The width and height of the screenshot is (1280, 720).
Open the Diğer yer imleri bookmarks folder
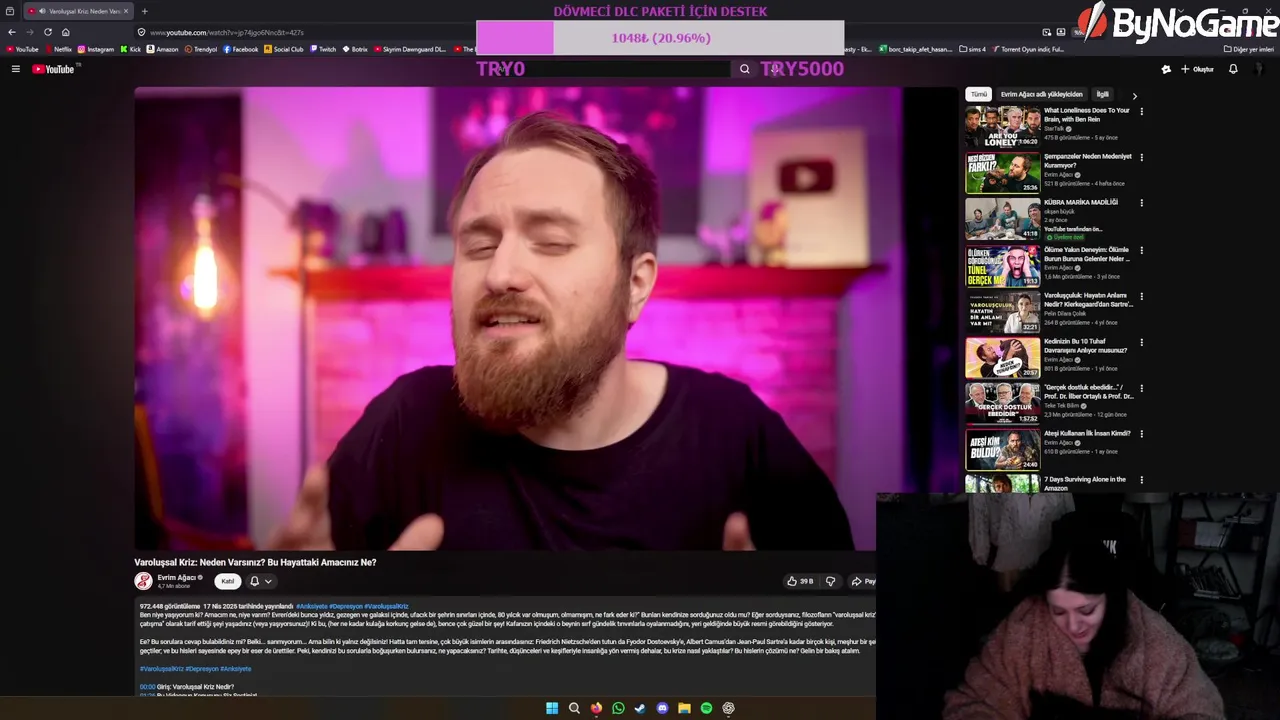1249,49
